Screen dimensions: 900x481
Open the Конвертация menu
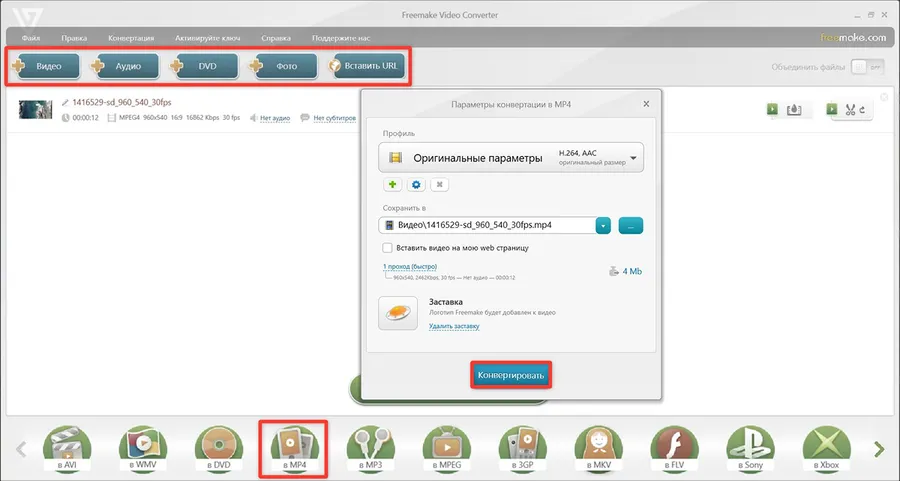pos(131,38)
